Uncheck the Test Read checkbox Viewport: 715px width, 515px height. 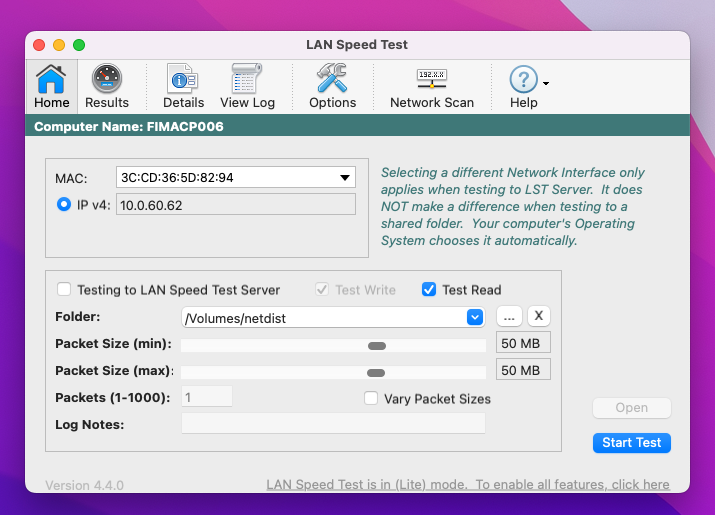(x=429, y=289)
